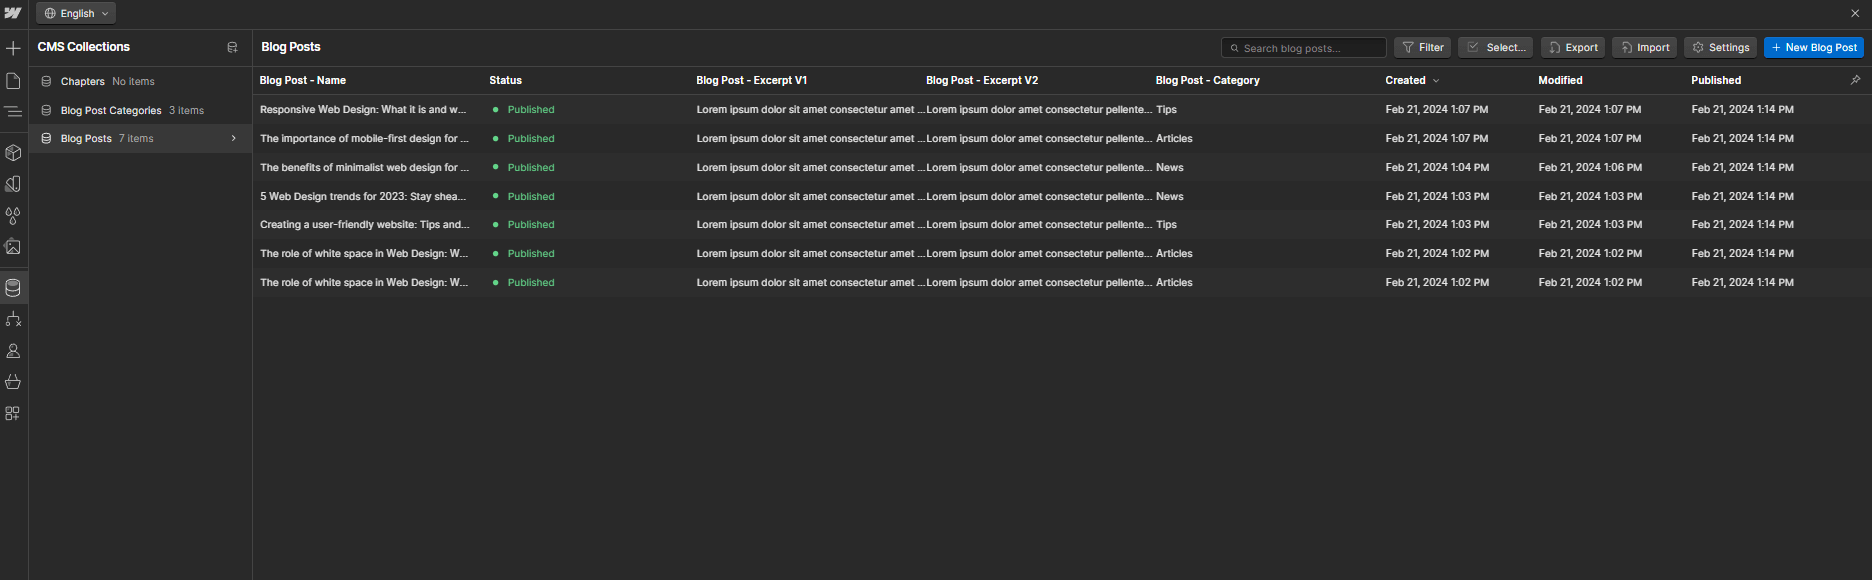Screen dimensions: 1872x580
Task: Click the Import button
Action: pyautogui.click(x=1644, y=47)
